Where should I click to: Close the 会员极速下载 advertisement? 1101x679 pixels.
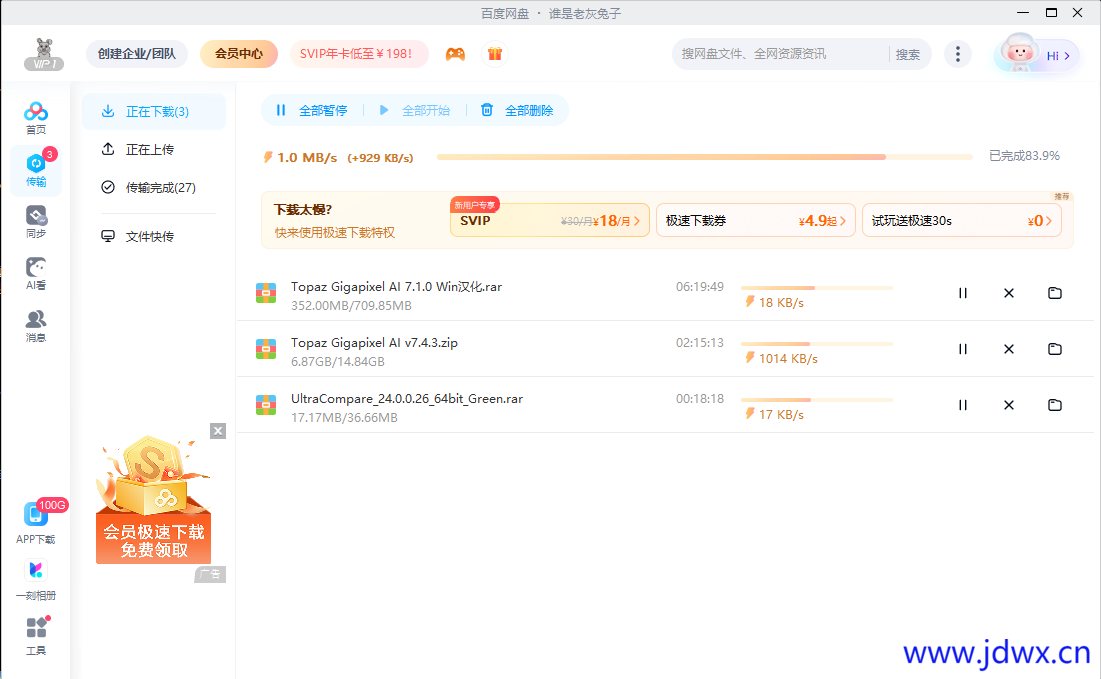pyautogui.click(x=218, y=431)
